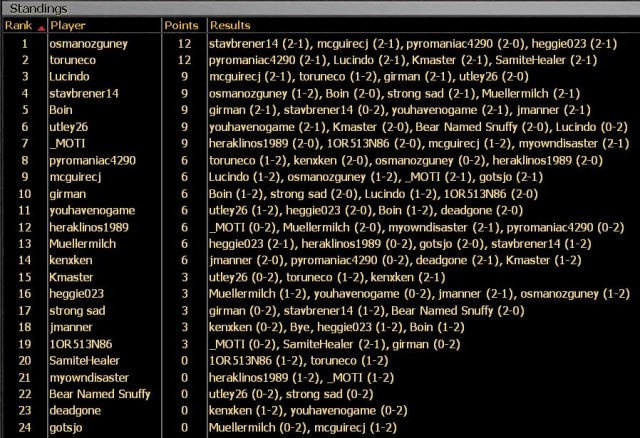Select player Lucindo in the Player column
This screenshot has width=640, height=438.
[x=69, y=77]
